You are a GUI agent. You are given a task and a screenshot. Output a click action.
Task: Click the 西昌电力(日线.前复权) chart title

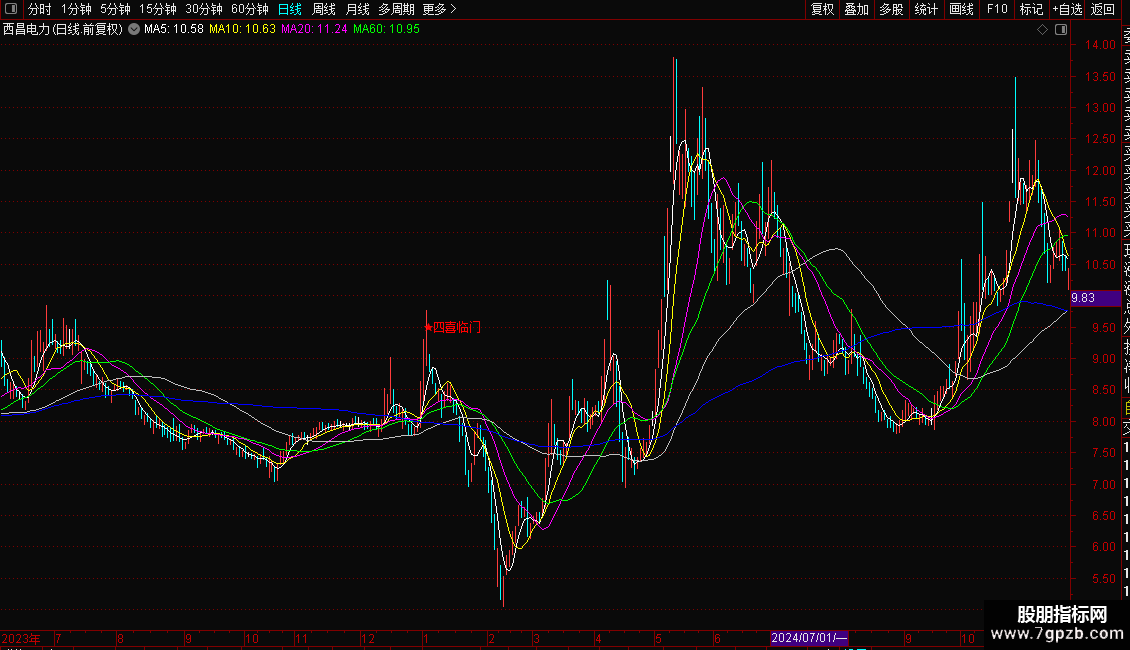pos(63,30)
